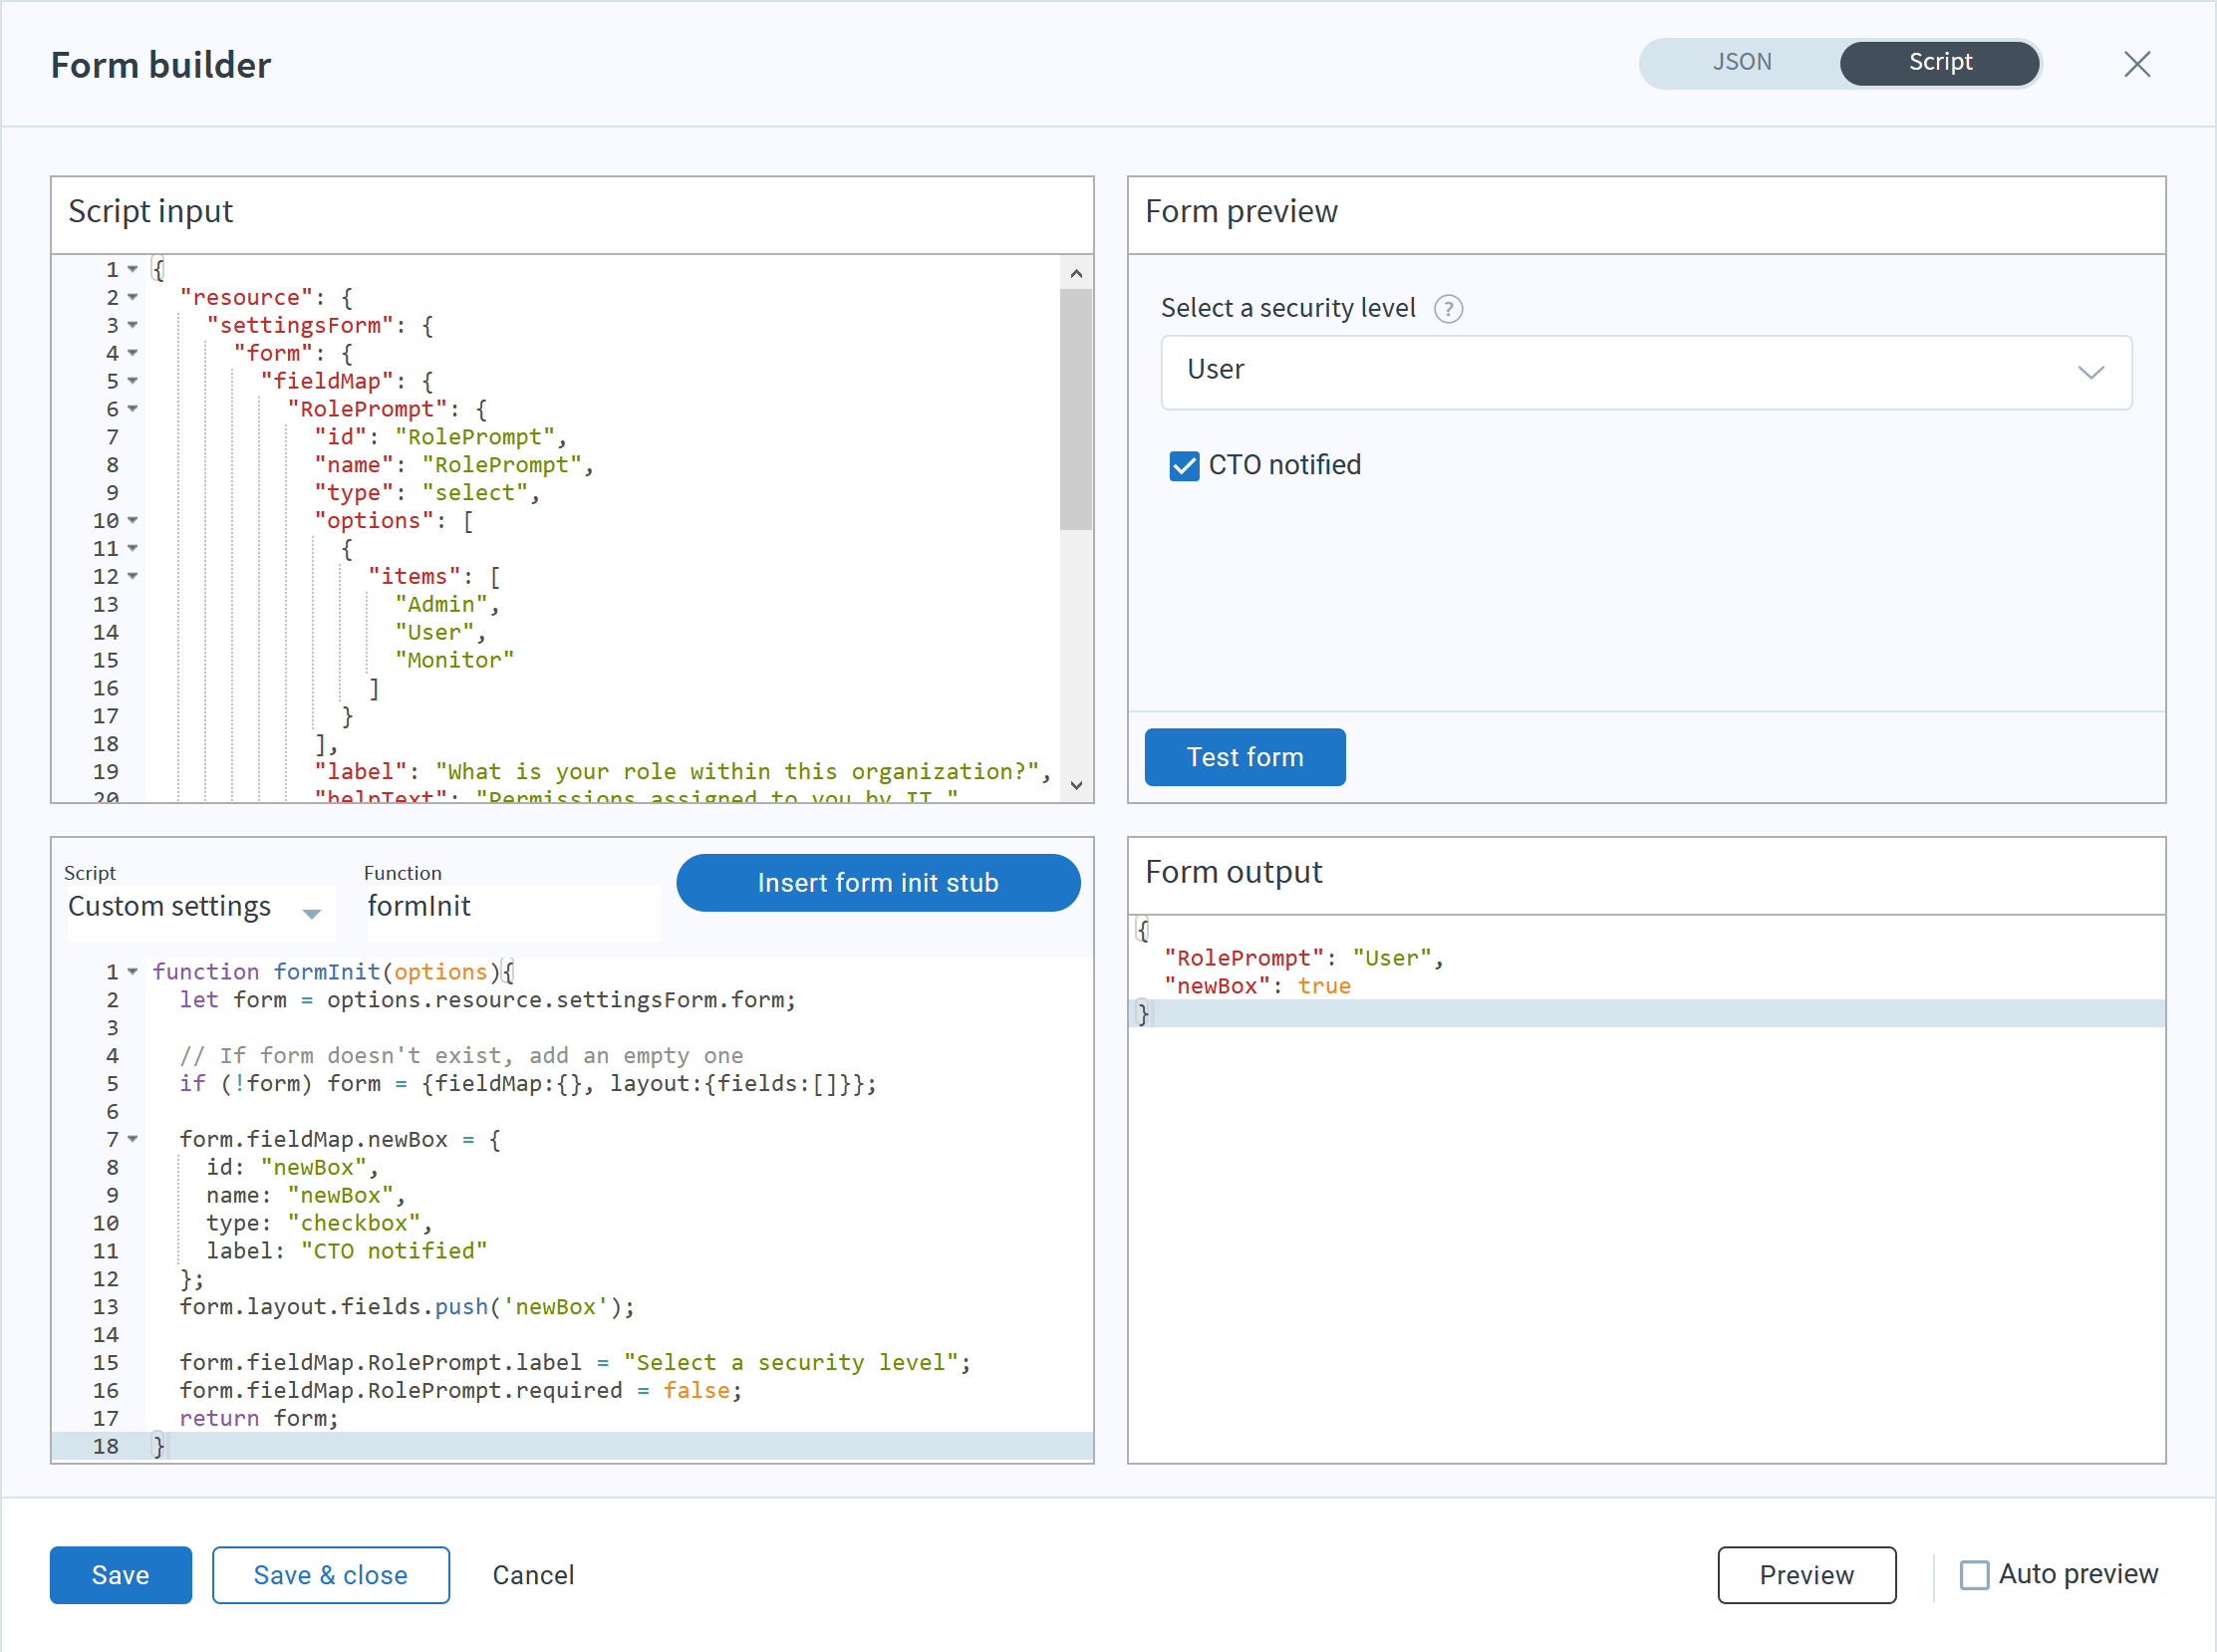Open the security level dropdown showing User
This screenshot has width=2217, height=1652.
[1645, 371]
